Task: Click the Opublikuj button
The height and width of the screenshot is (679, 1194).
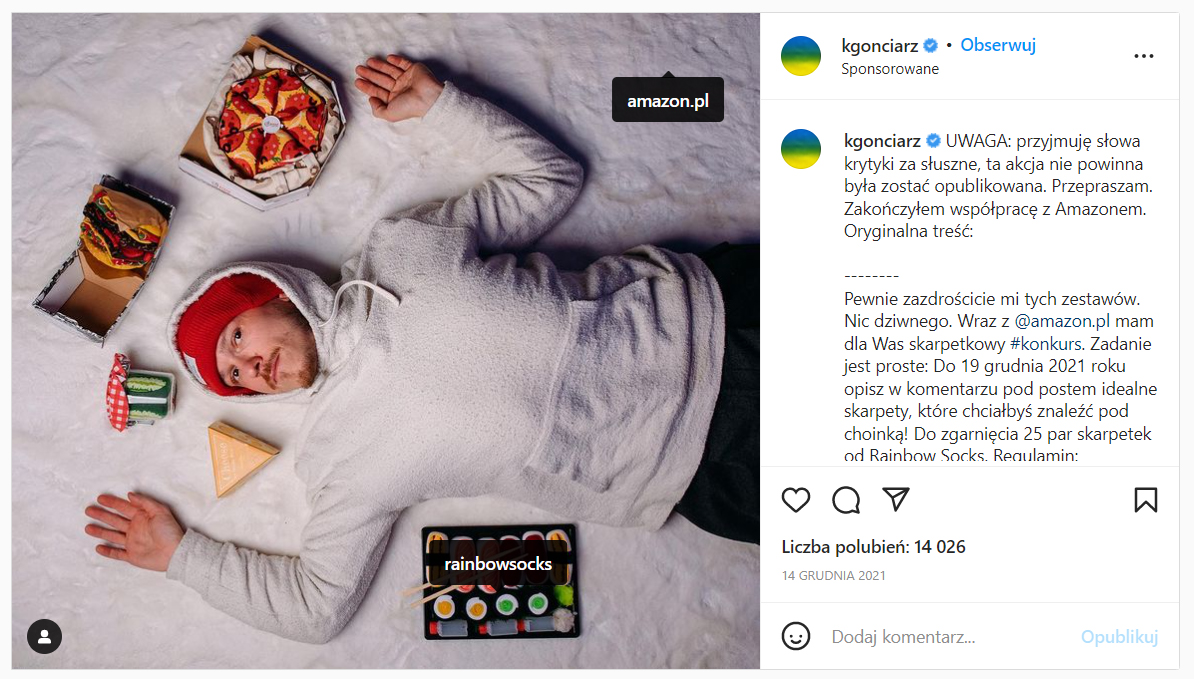Action: pyautogui.click(x=1119, y=636)
